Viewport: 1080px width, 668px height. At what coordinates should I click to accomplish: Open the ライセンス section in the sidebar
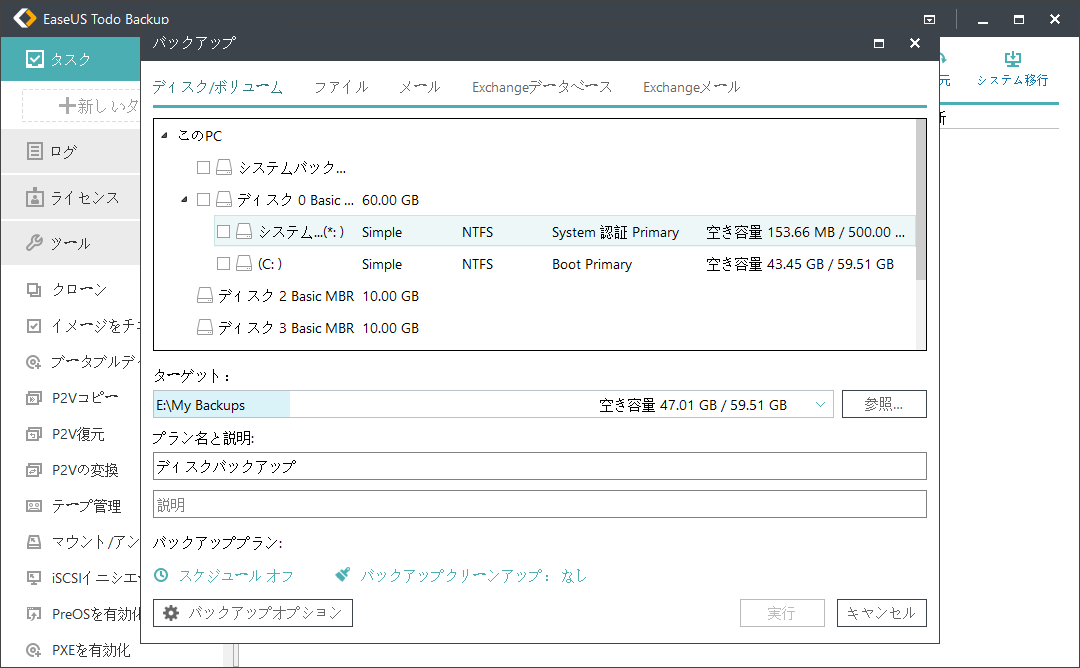[x=70, y=198]
